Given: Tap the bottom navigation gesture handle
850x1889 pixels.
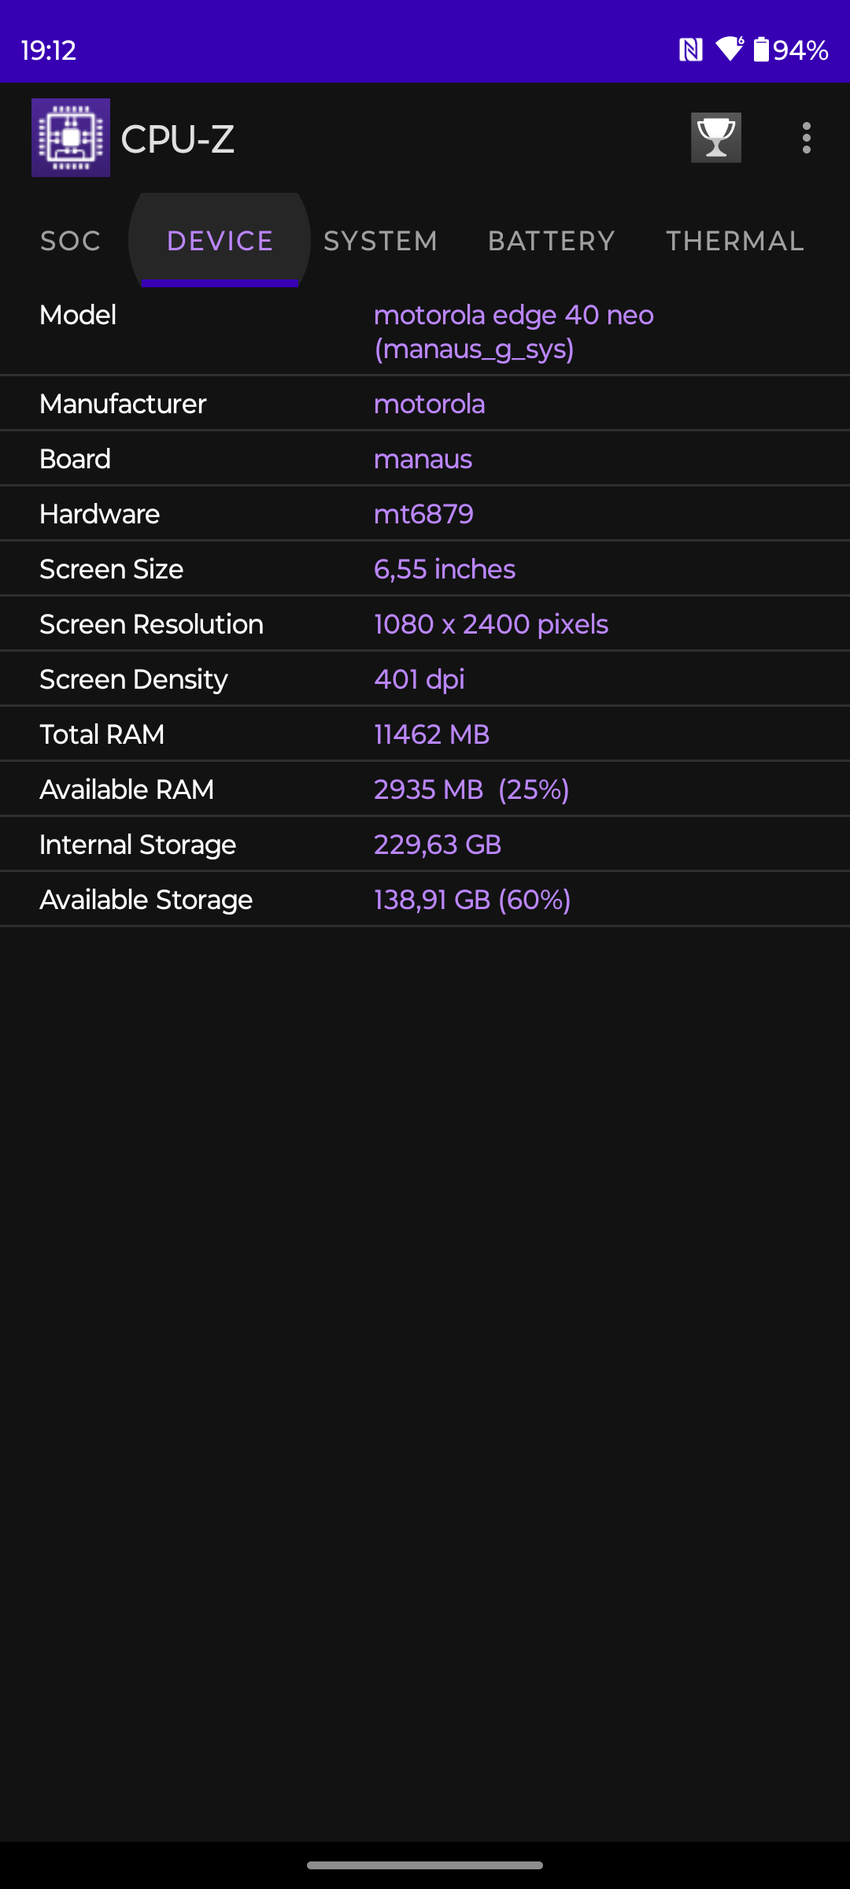Looking at the screenshot, I should pos(425,1865).
